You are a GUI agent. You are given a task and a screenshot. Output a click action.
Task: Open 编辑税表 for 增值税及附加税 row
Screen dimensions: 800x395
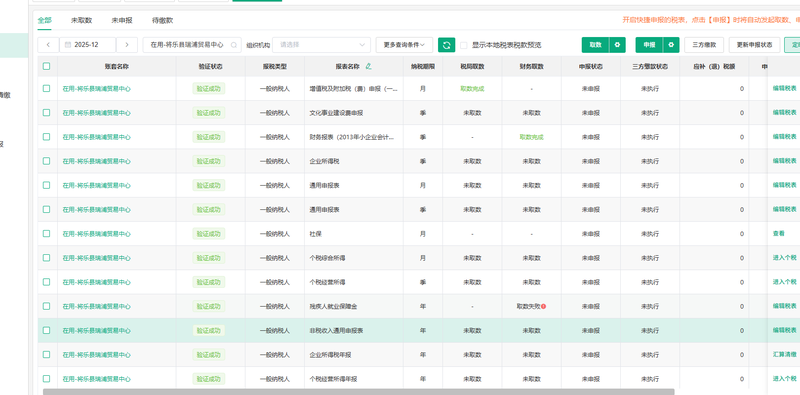[784, 88]
